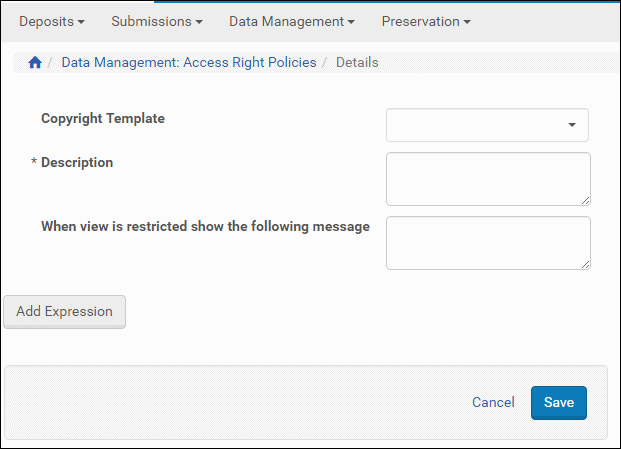
Task: Click the required asterisk beside Description
Action: 34,163
